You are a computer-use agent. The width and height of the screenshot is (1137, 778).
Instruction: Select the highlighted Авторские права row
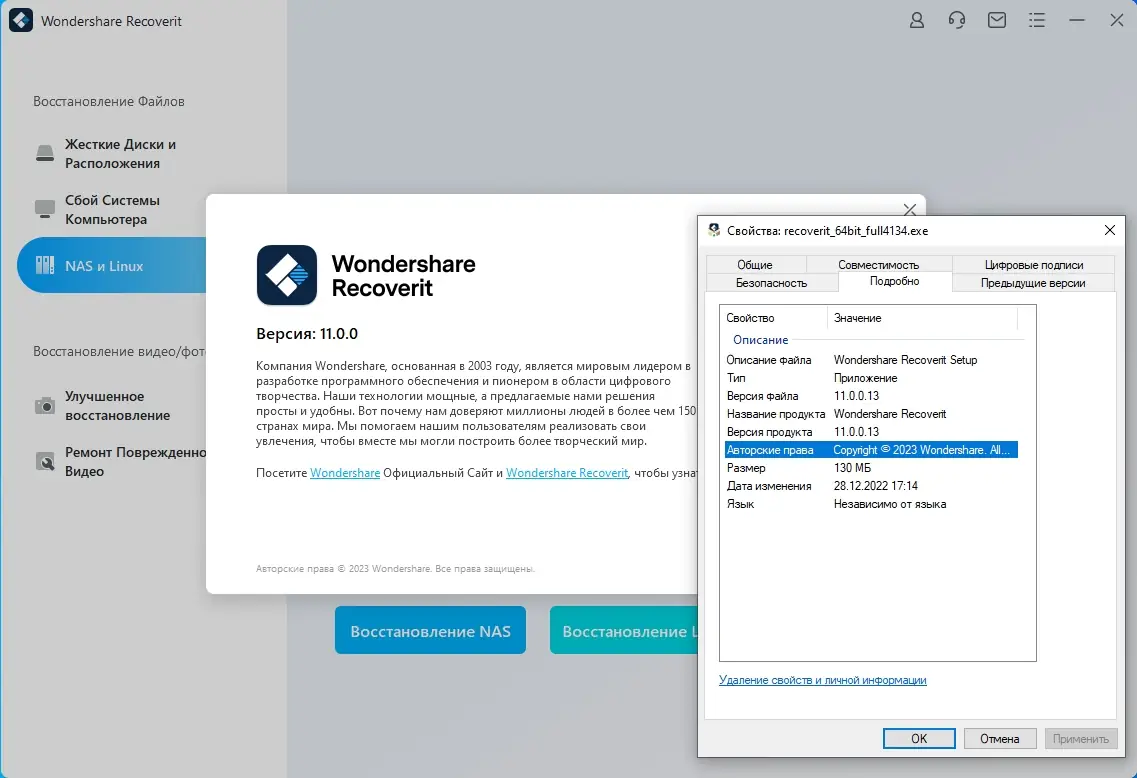pos(871,450)
